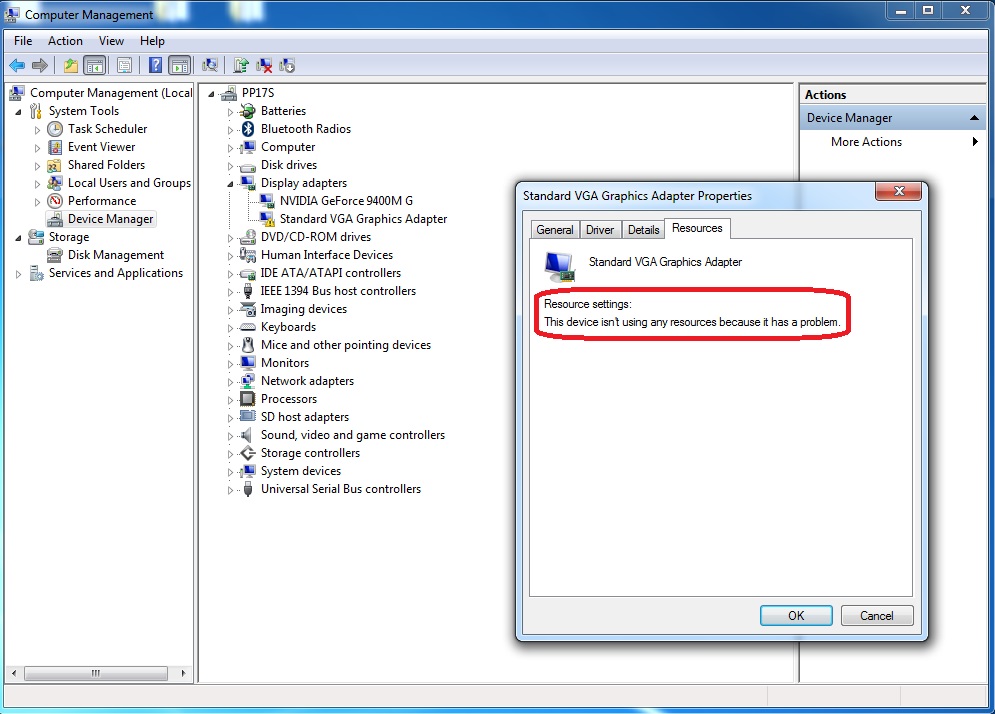Screen dimensions: 995x714
Task: Click OK in the properties dialog
Action: 796,616
